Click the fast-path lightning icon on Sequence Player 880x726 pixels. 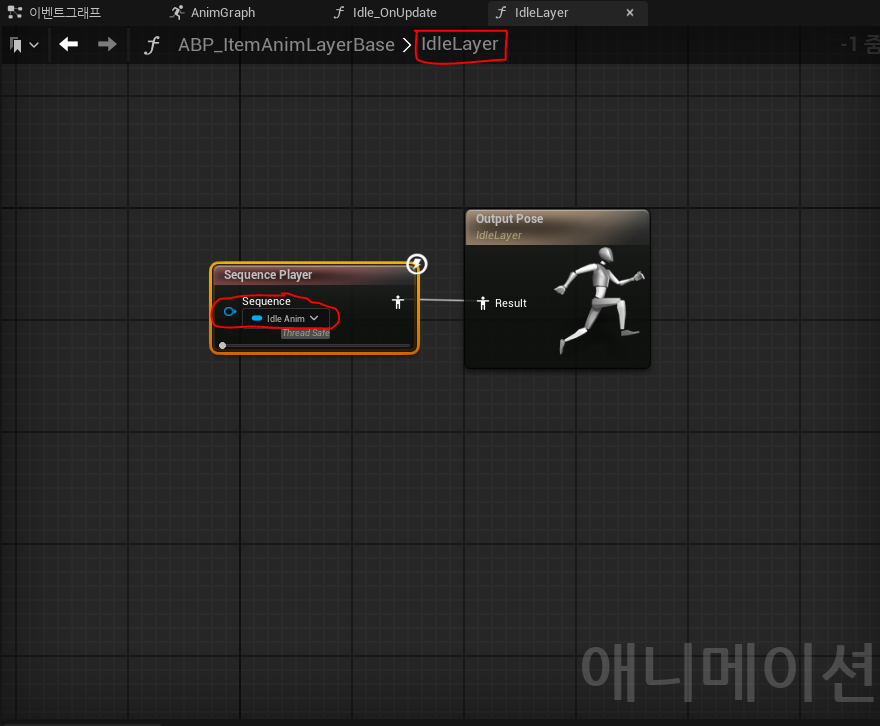(x=416, y=264)
